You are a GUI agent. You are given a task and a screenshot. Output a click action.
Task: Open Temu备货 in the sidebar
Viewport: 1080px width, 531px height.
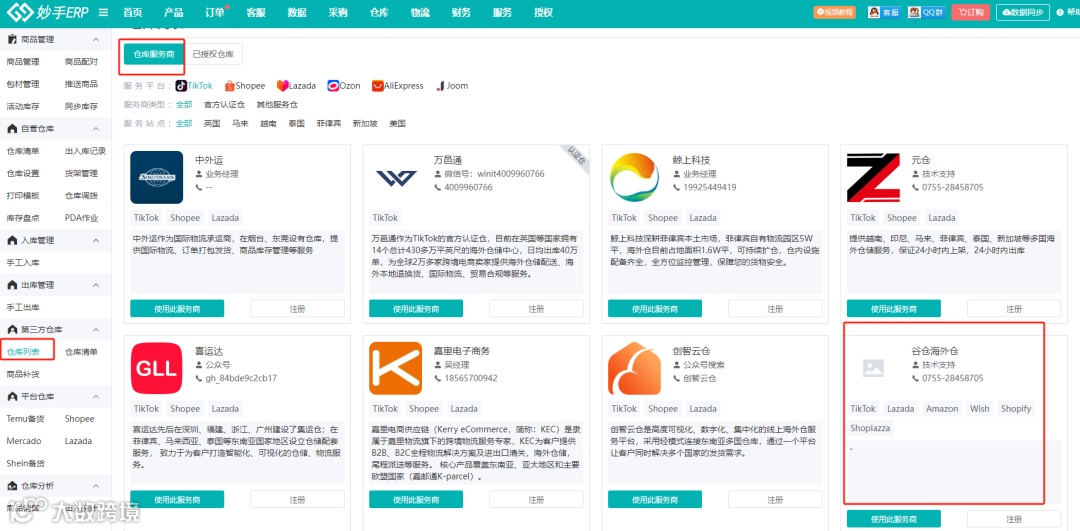coord(25,419)
